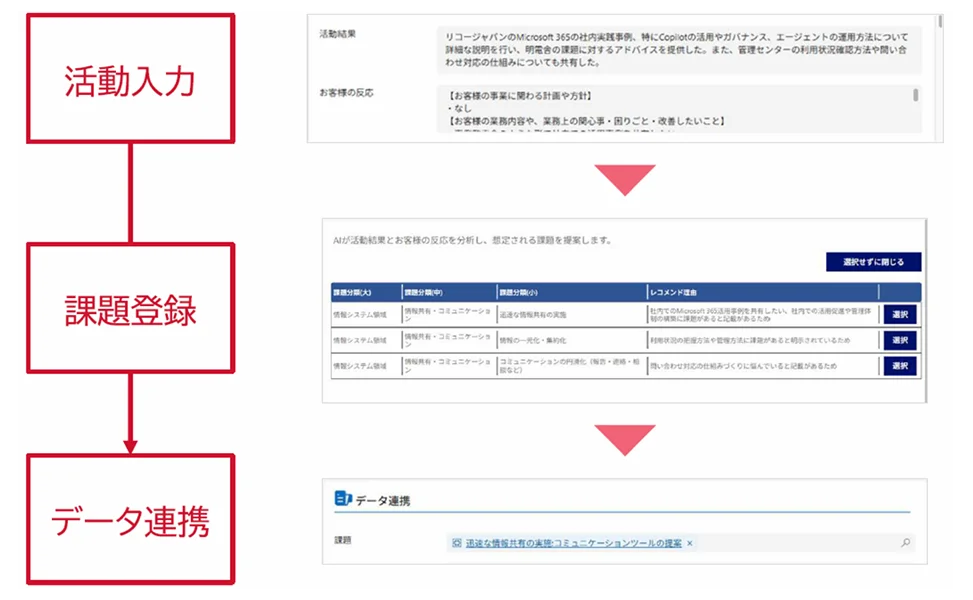This screenshot has width=973, height=600.
Task: Click the データ連携 step box
Action: pyautogui.click(x=130, y=520)
